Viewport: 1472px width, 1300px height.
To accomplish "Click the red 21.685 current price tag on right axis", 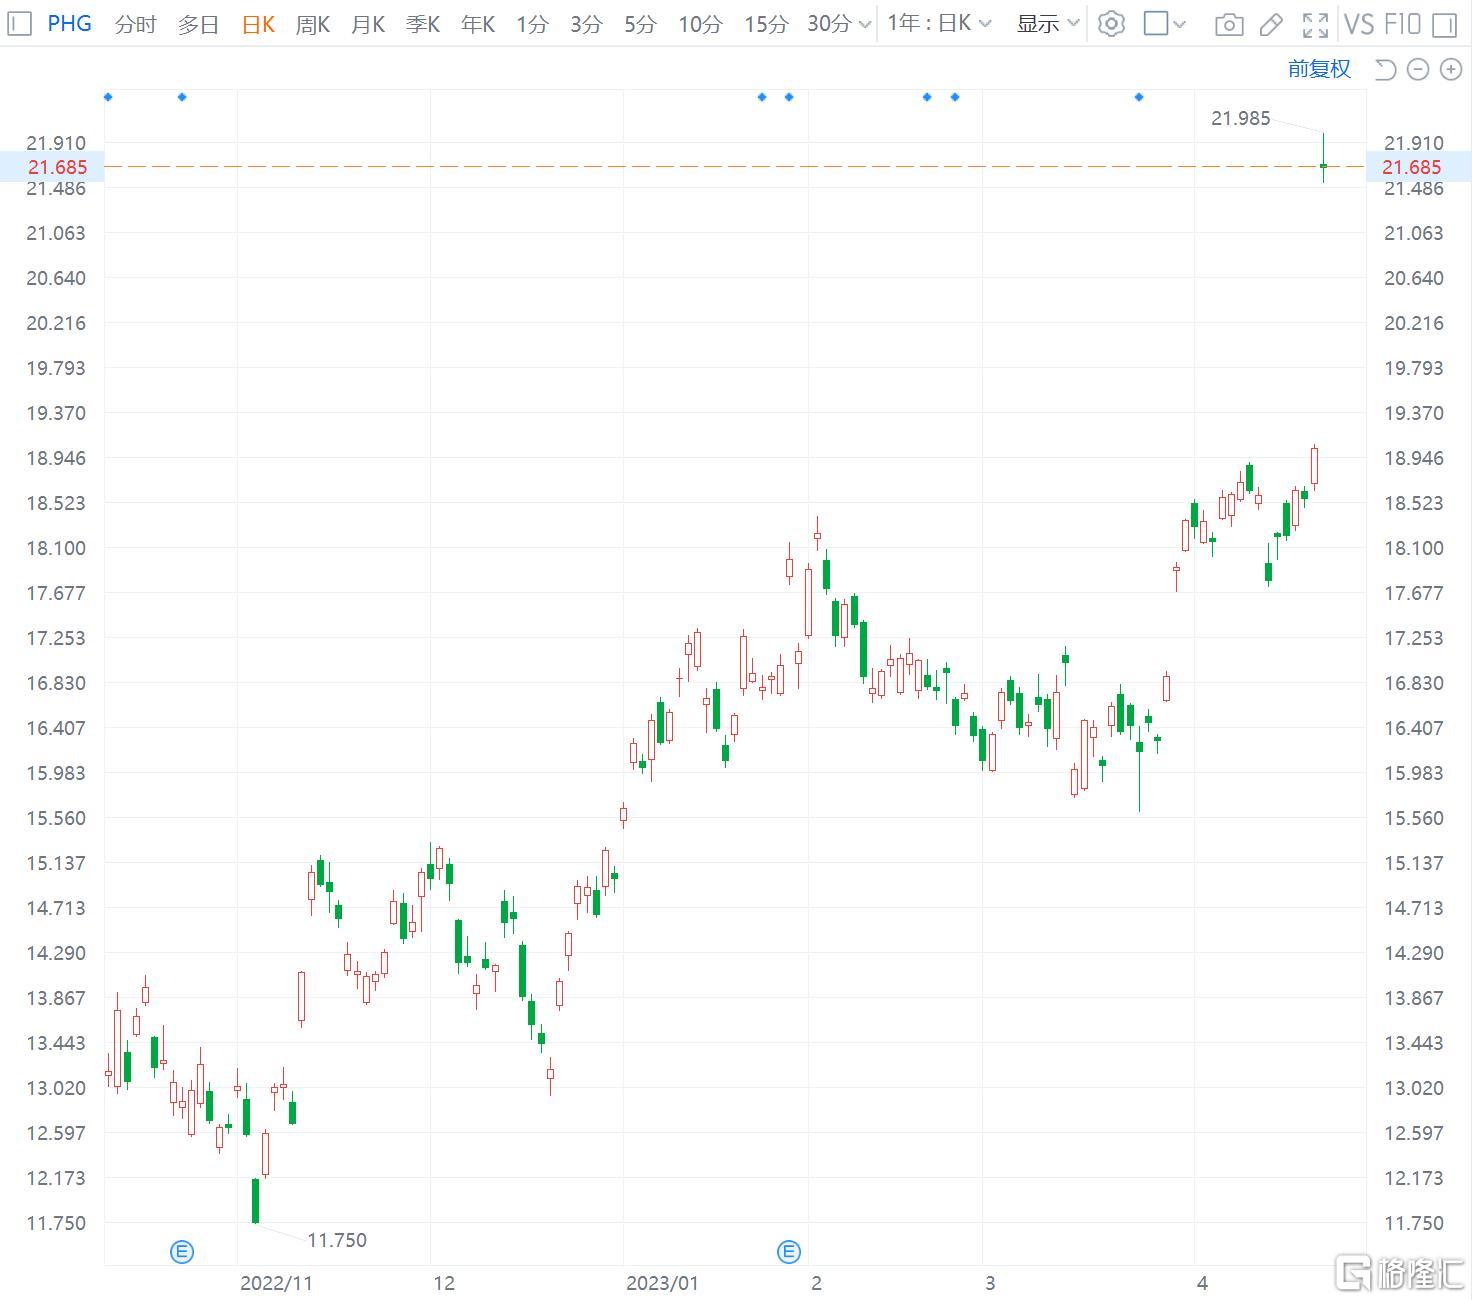I will [1412, 167].
